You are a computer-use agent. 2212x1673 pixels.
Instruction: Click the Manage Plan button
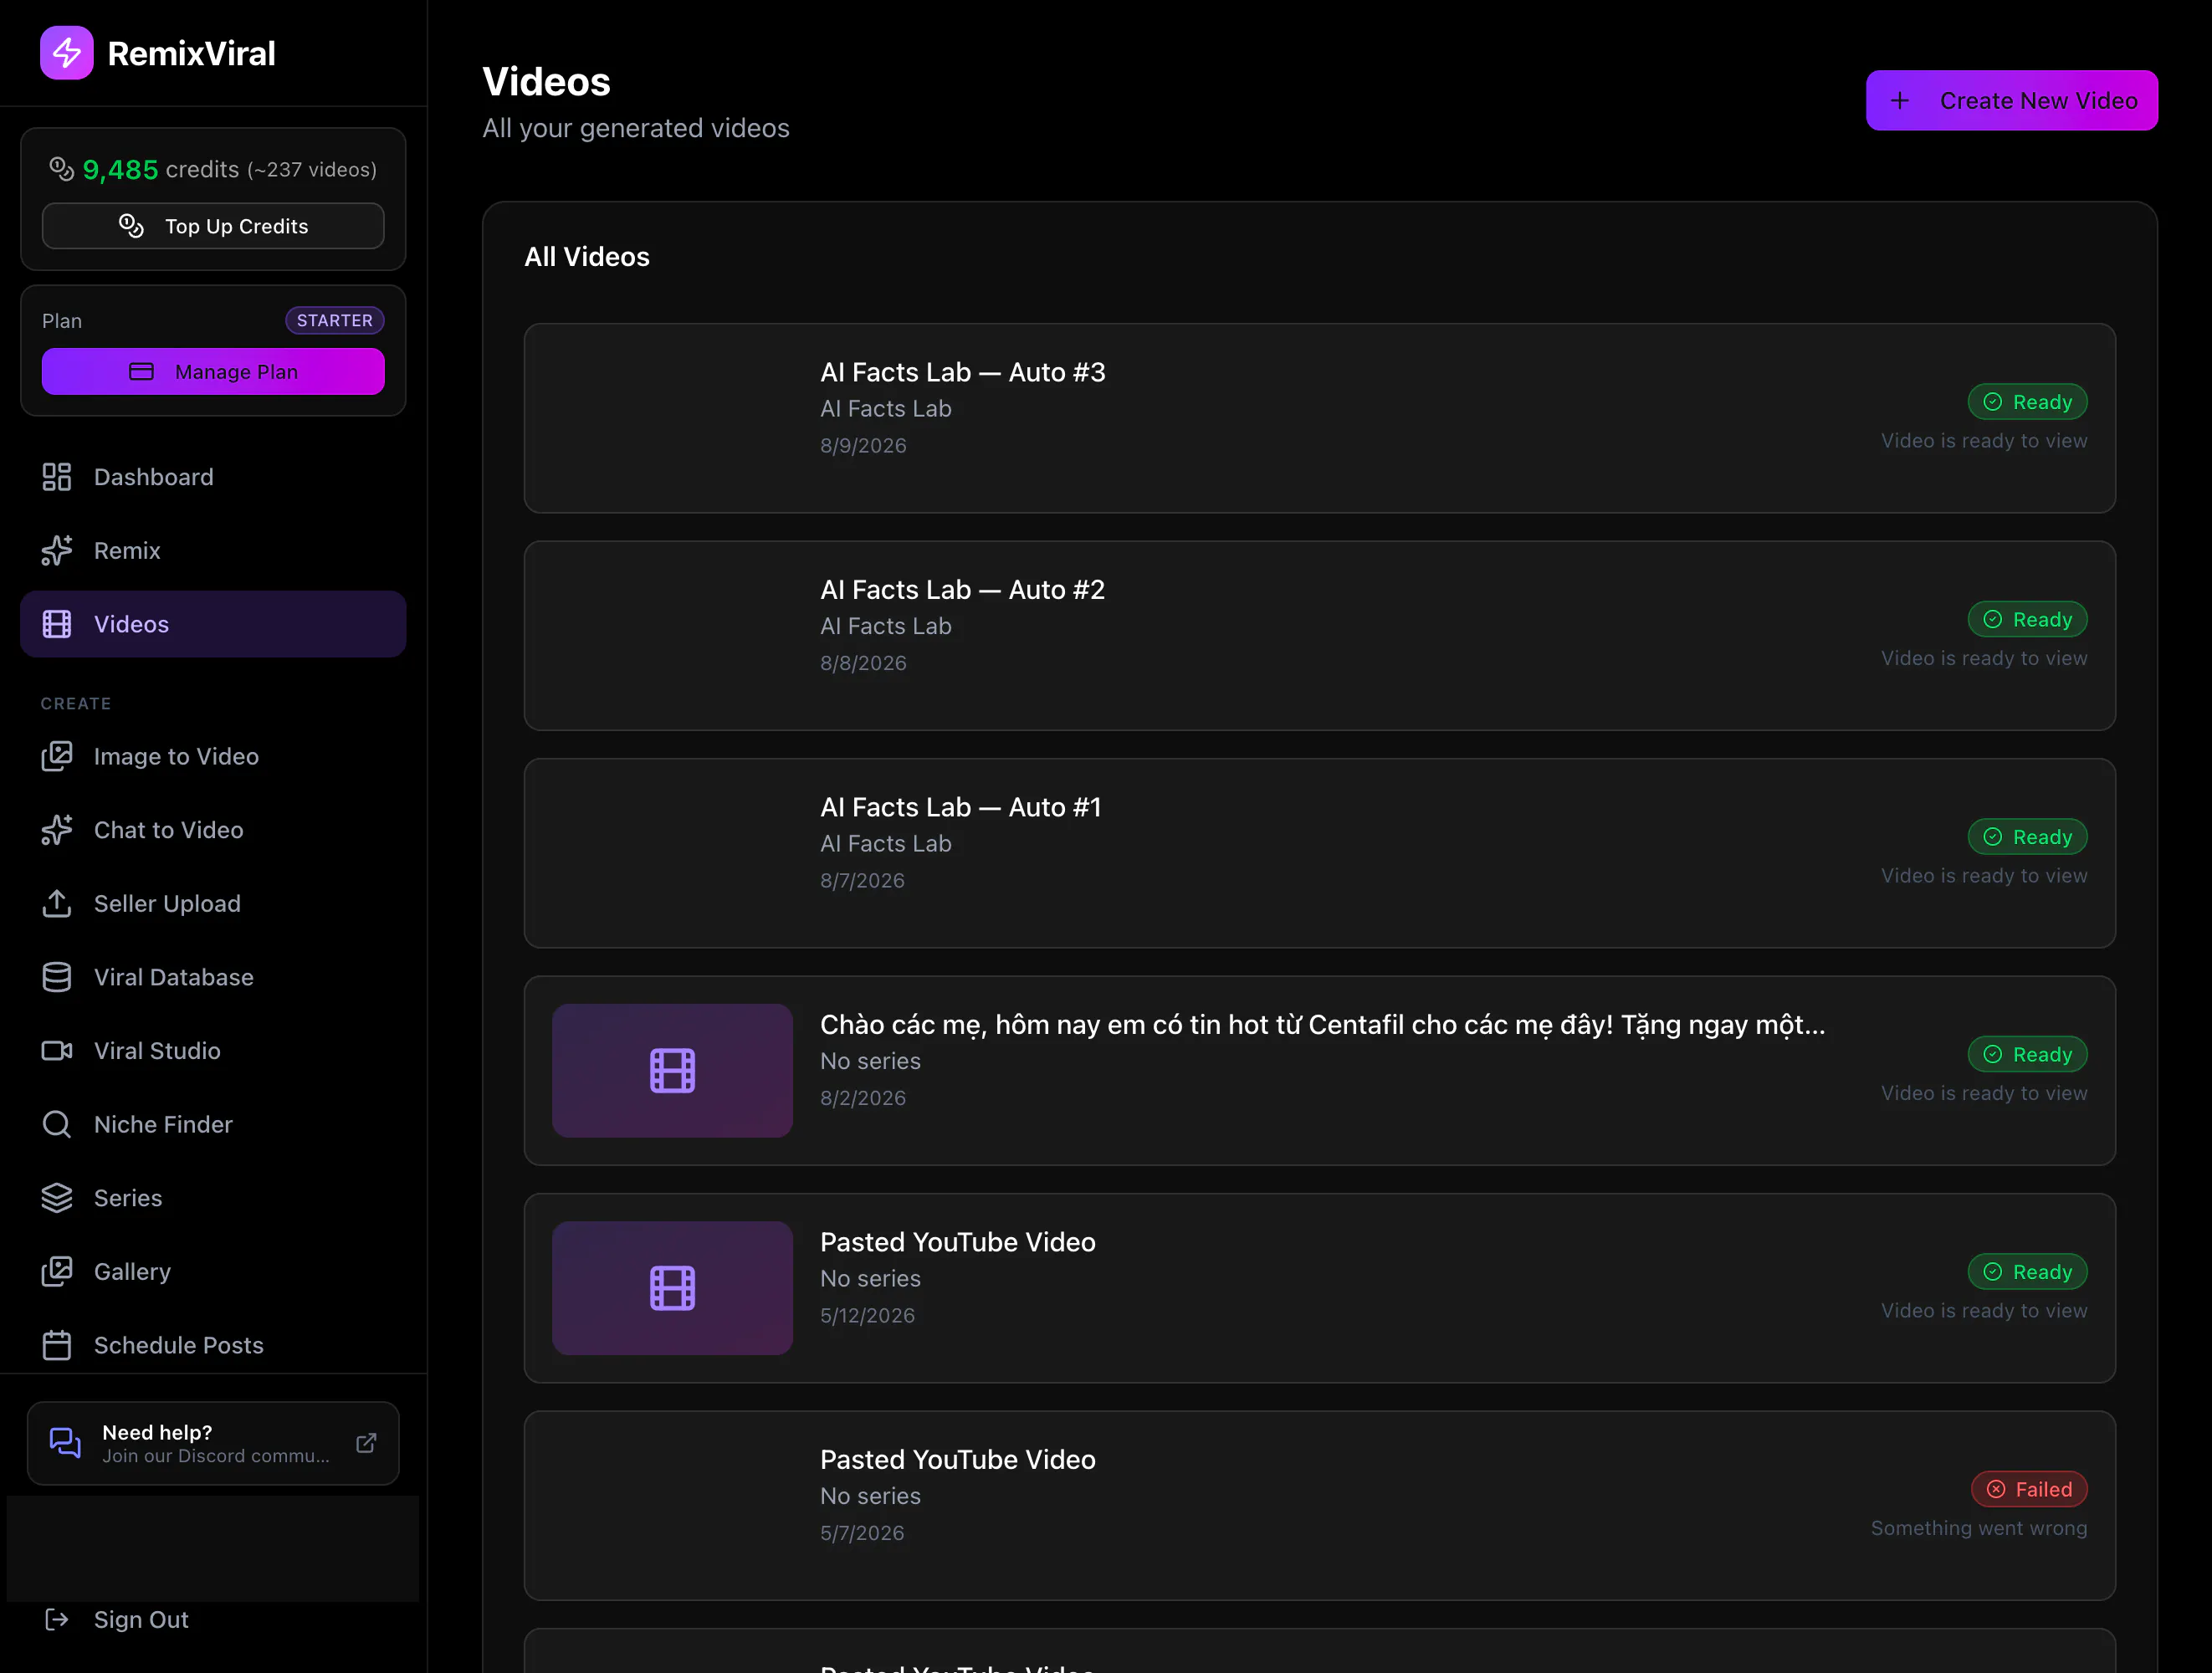click(x=213, y=372)
